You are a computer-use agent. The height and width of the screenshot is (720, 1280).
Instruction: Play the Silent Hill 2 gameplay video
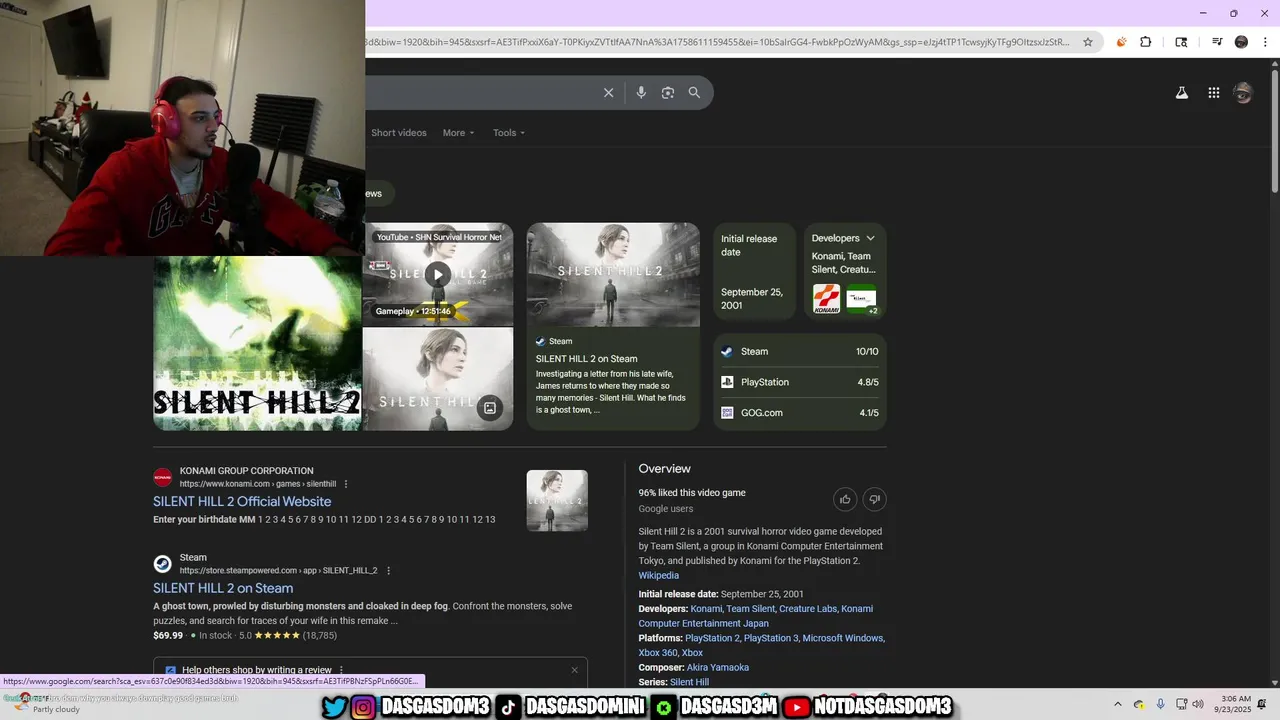437,274
